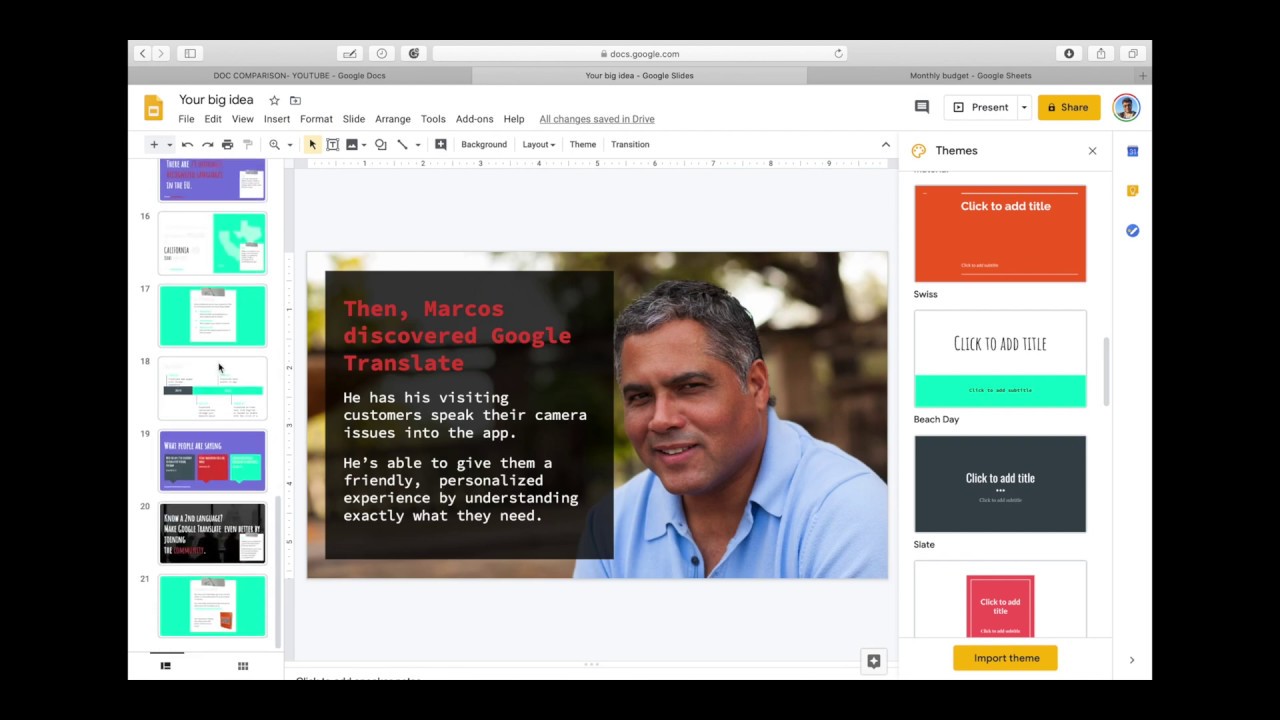Click the Theme toolbar button

[x=583, y=144]
